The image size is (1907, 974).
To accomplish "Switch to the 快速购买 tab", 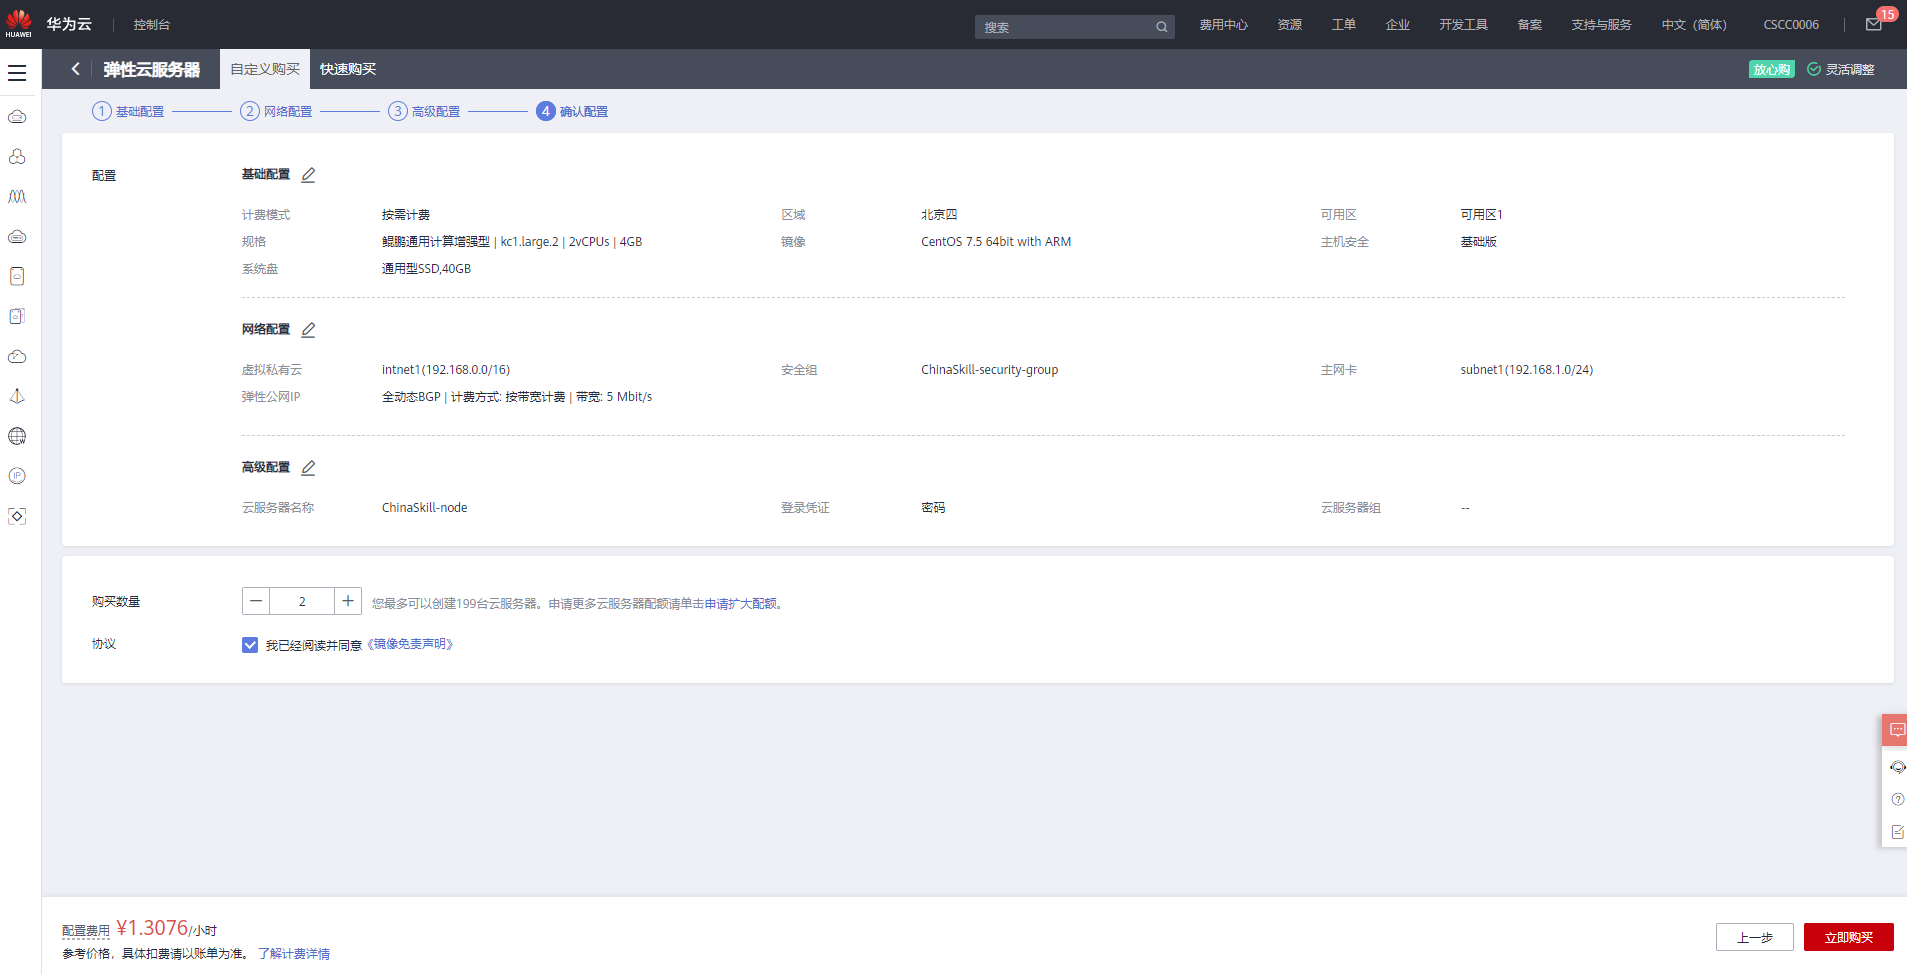I will [348, 69].
